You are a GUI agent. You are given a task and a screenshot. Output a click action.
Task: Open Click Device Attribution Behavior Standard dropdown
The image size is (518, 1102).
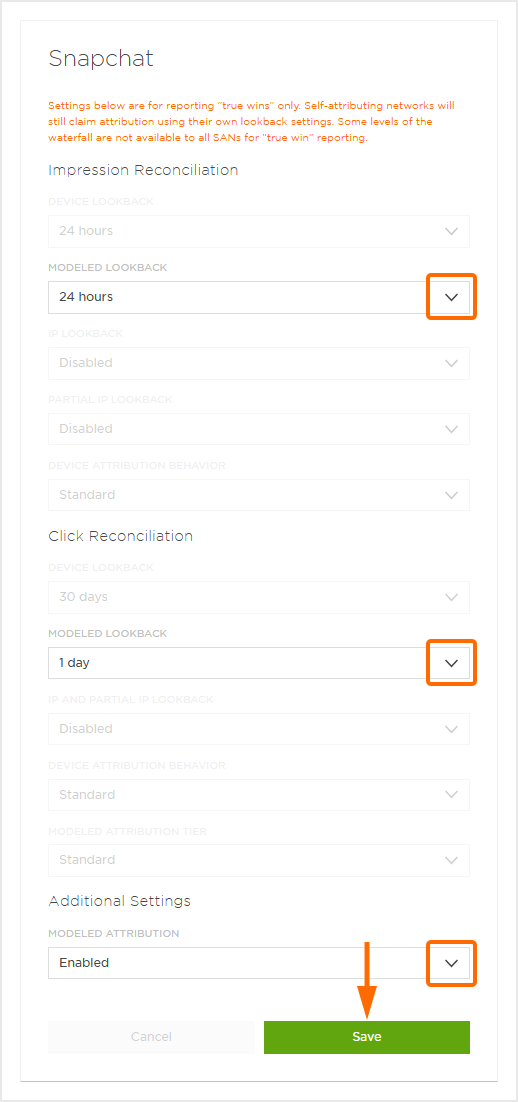tap(259, 795)
